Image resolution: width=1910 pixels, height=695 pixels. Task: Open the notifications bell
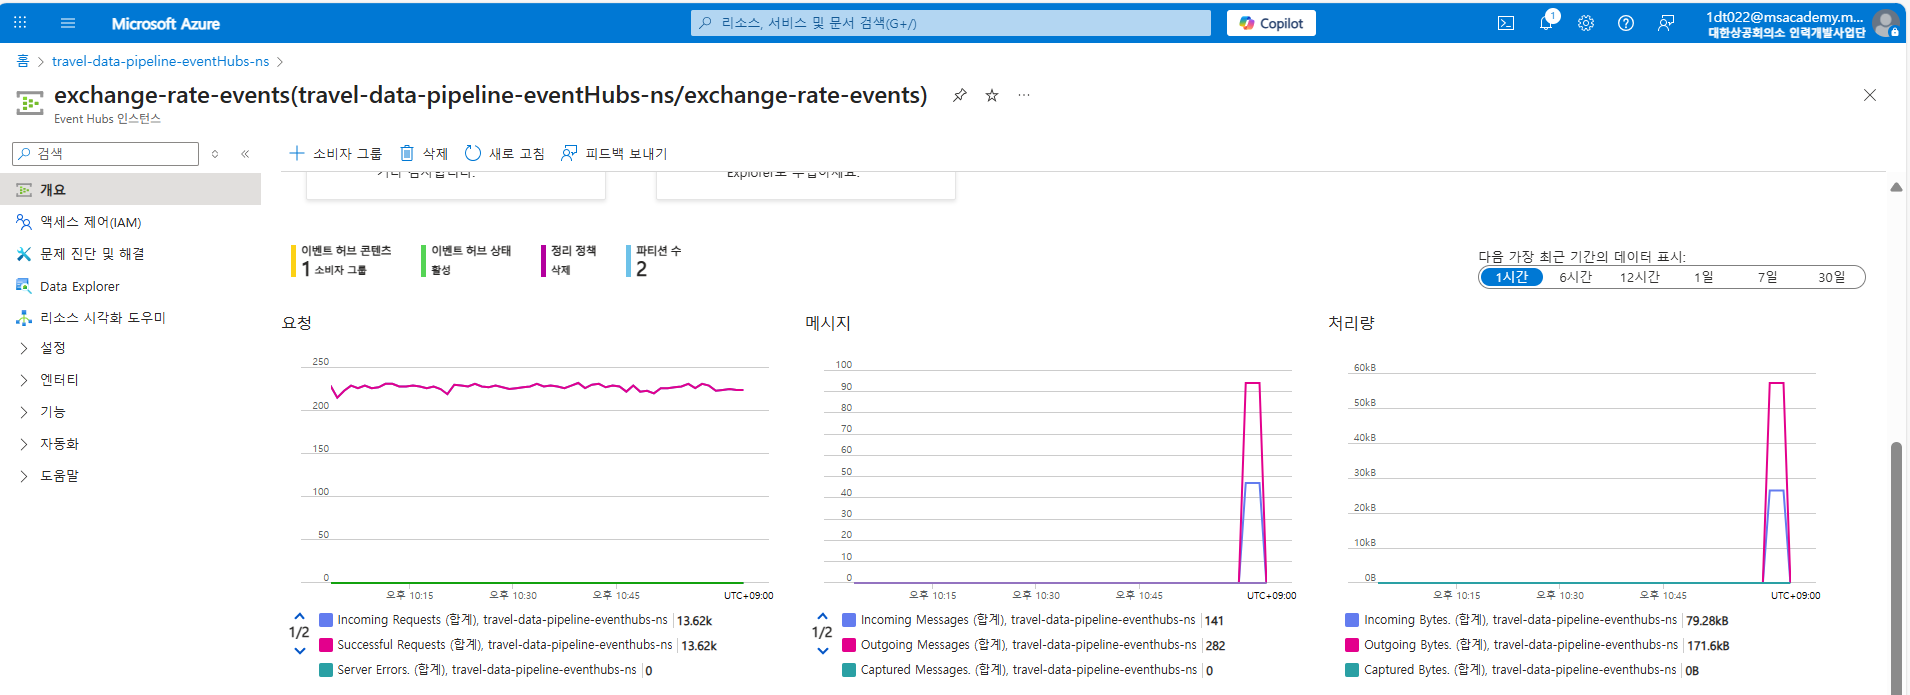tap(1546, 23)
